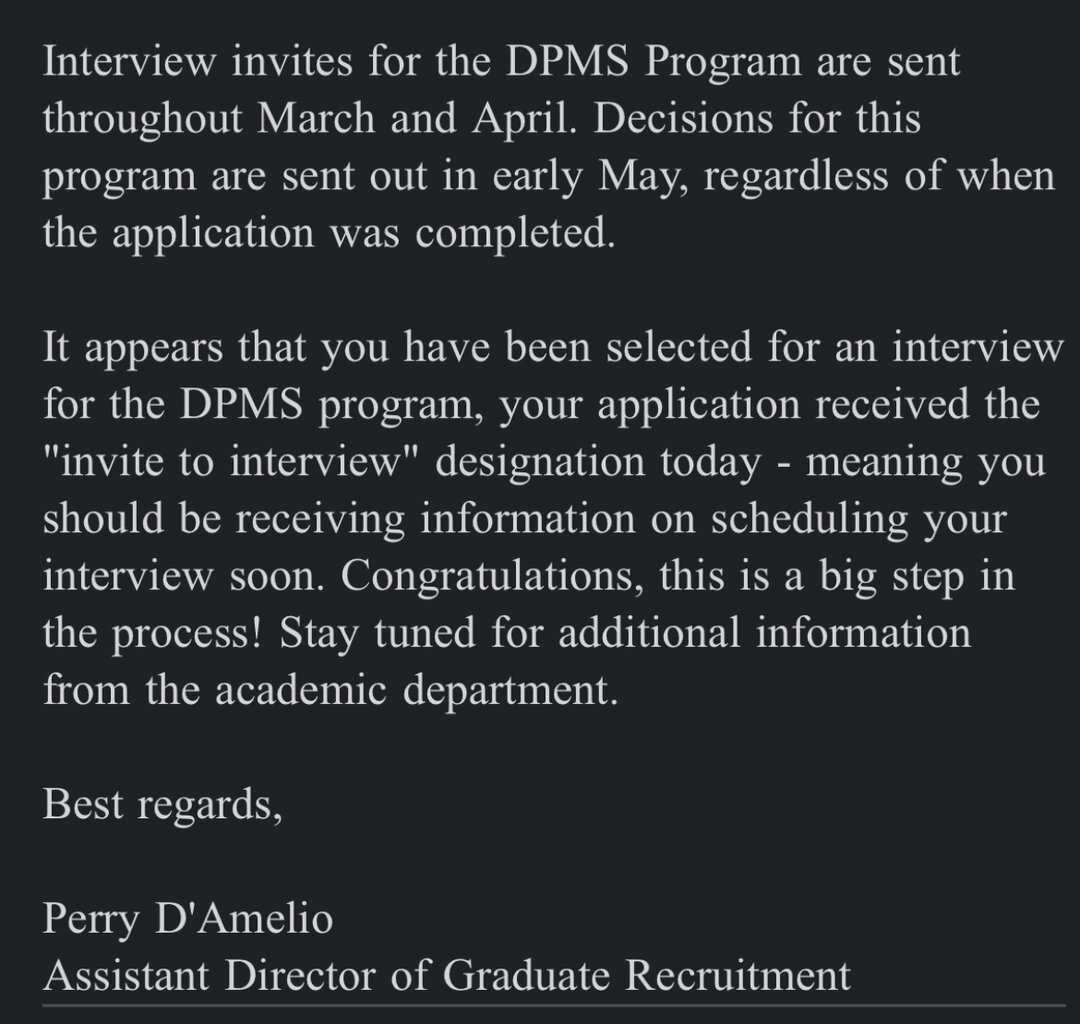Click the words "additional information"
This screenshot has width=1080, height=1024.
773,634
